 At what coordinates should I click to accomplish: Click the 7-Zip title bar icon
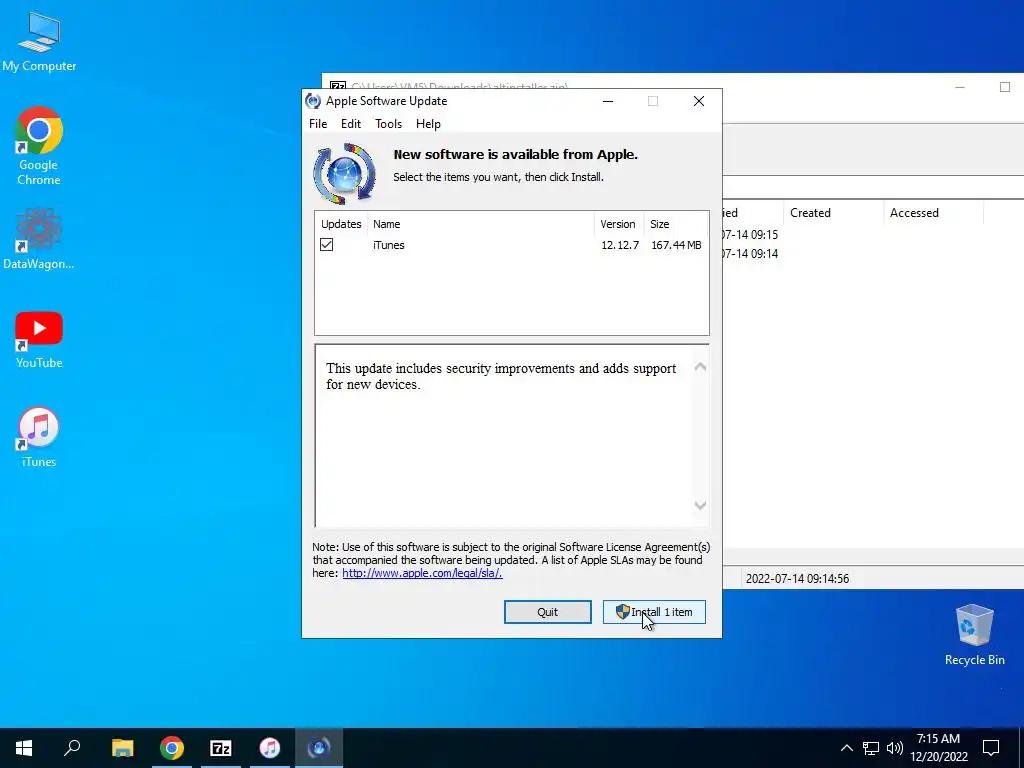(x=338, y=86)
